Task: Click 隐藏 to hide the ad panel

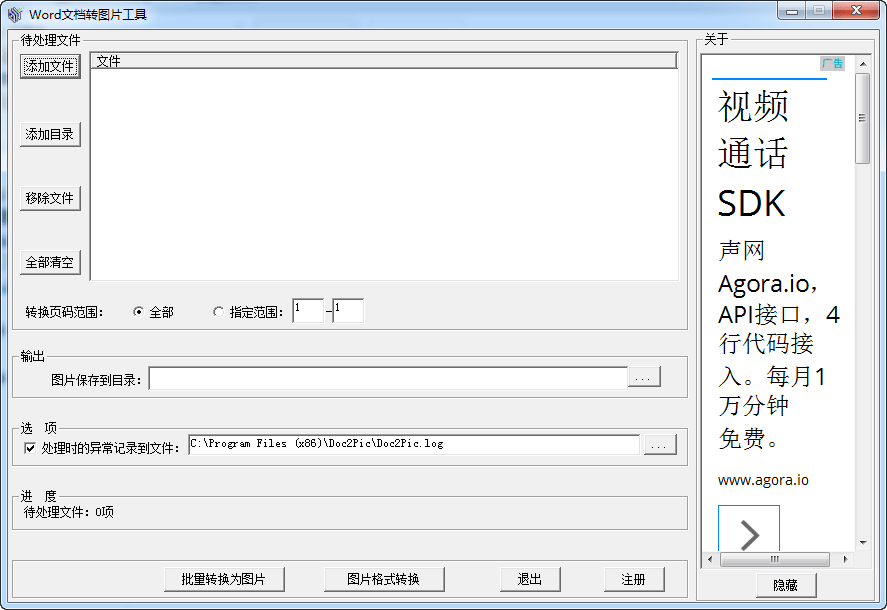Action: point(786,586)
